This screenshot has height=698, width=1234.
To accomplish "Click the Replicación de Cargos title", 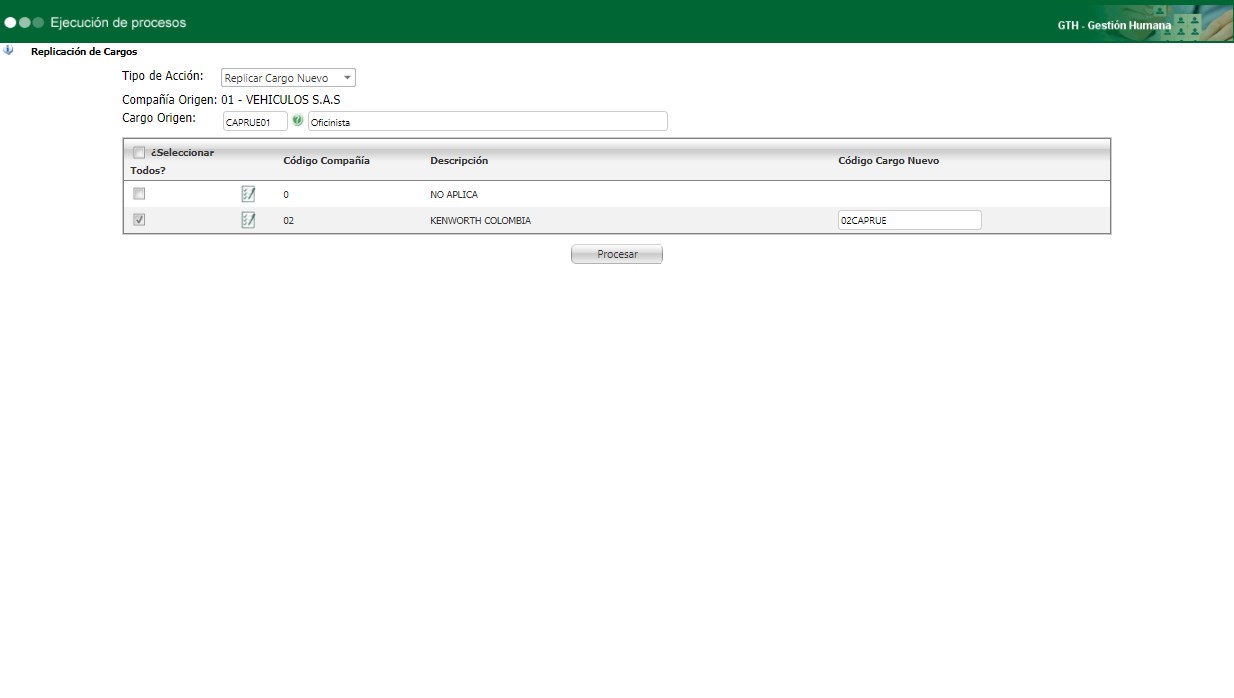I will click(84, 51).
